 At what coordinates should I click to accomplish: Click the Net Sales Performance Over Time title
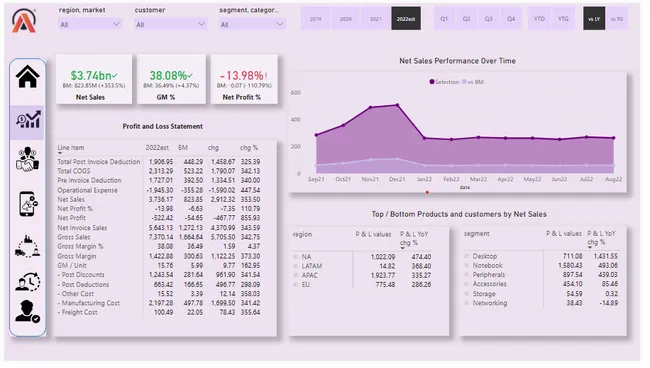pos(457,61)
